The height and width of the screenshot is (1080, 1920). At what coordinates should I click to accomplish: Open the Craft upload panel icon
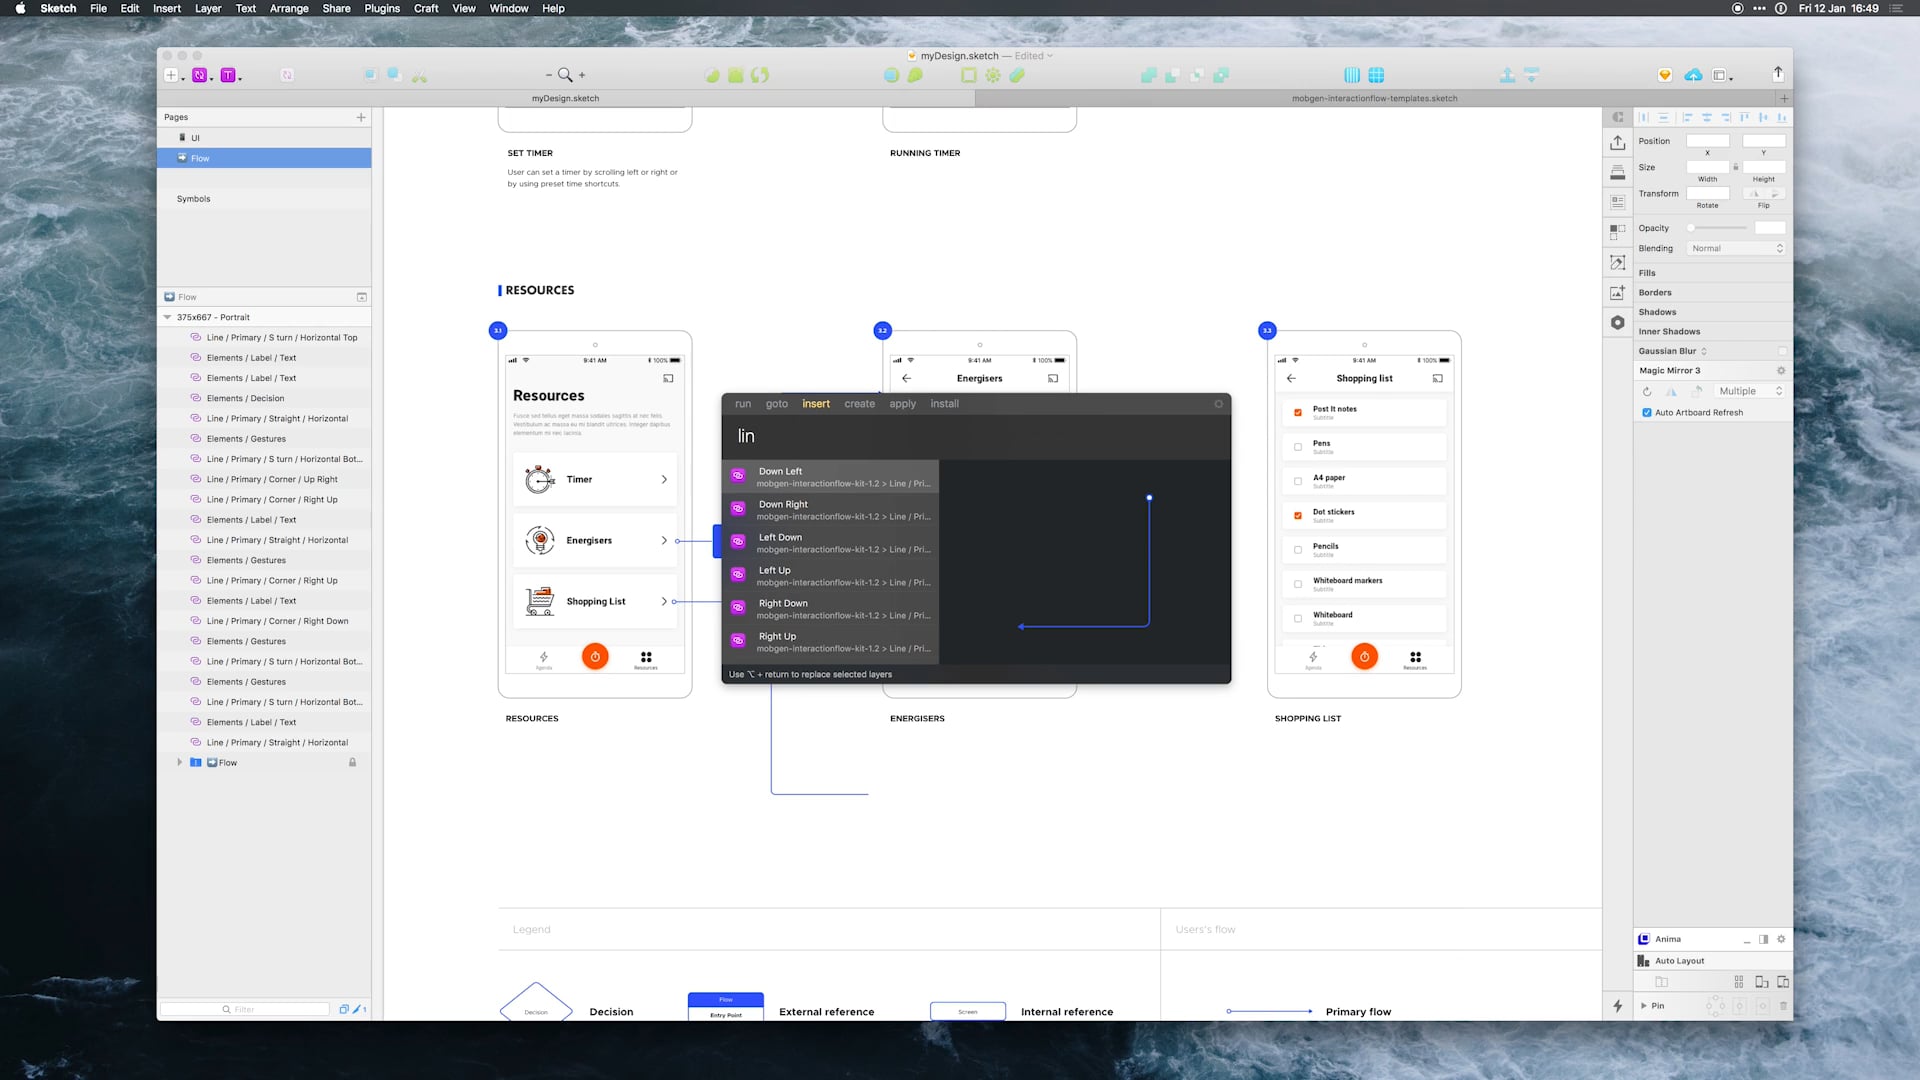pyautogui.click(x=1618, y=143)
